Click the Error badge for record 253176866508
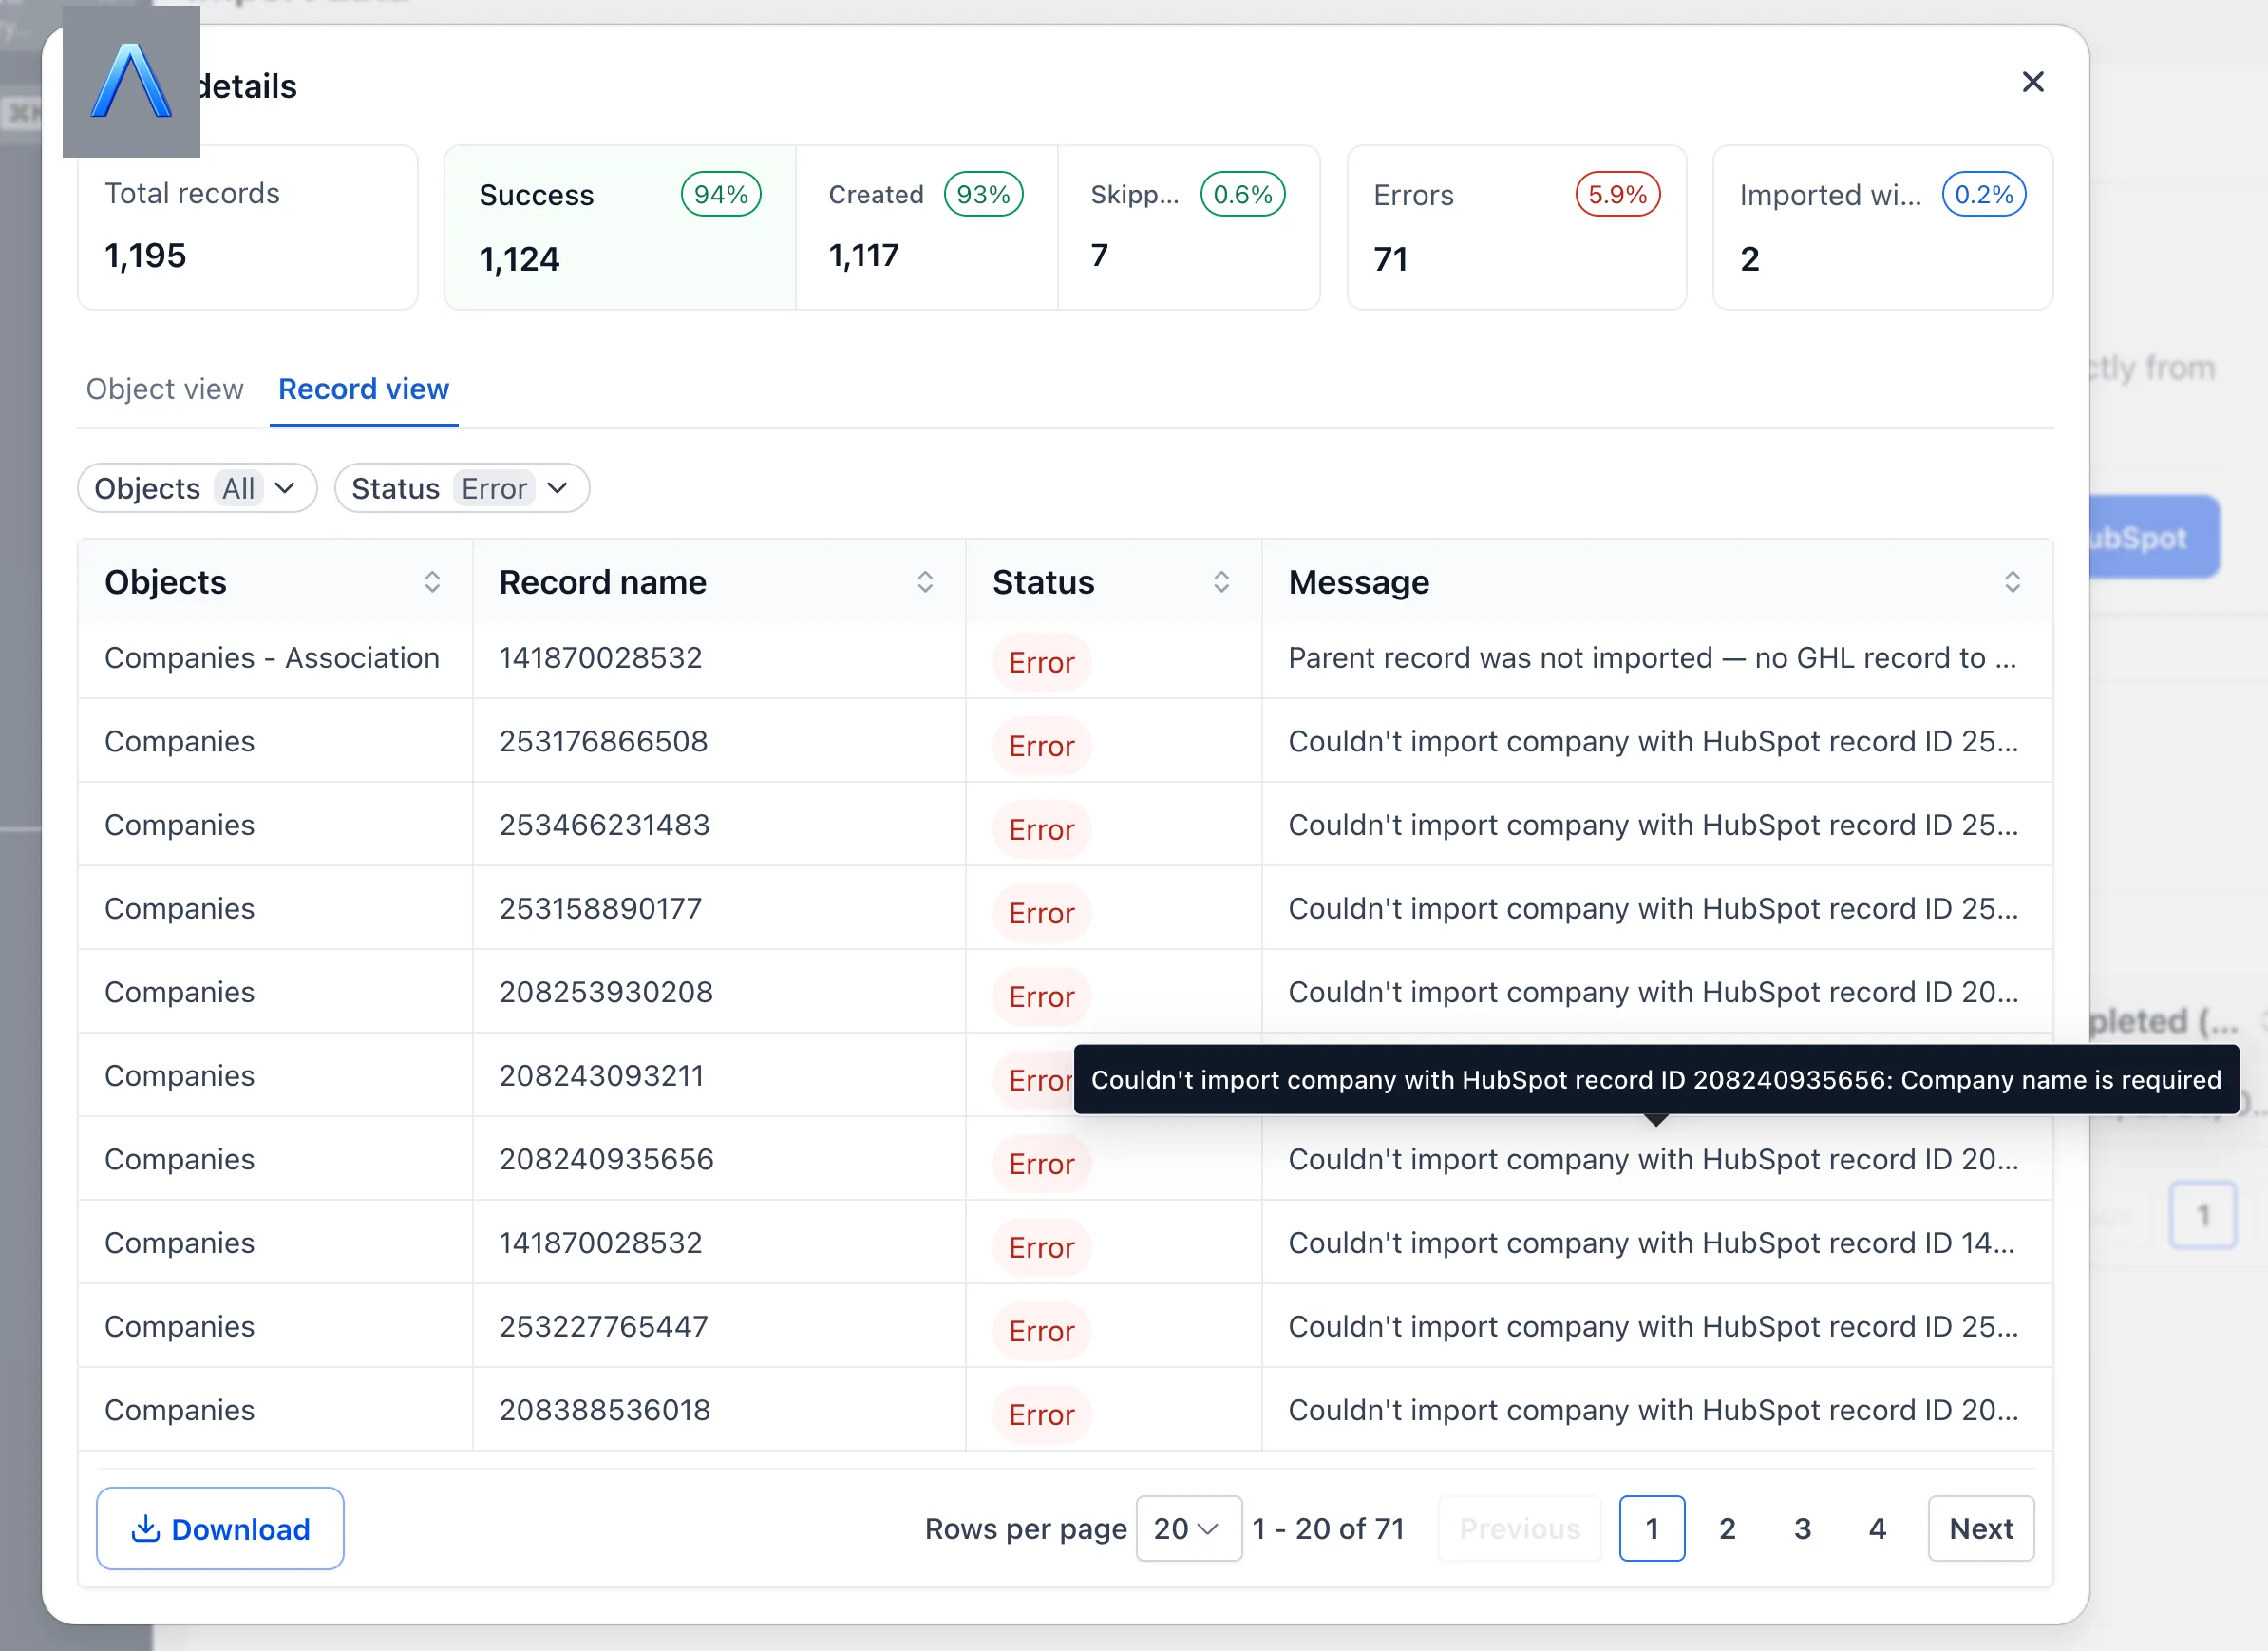Viewport: 2268px width, 1651px height. pos(1041,746)
